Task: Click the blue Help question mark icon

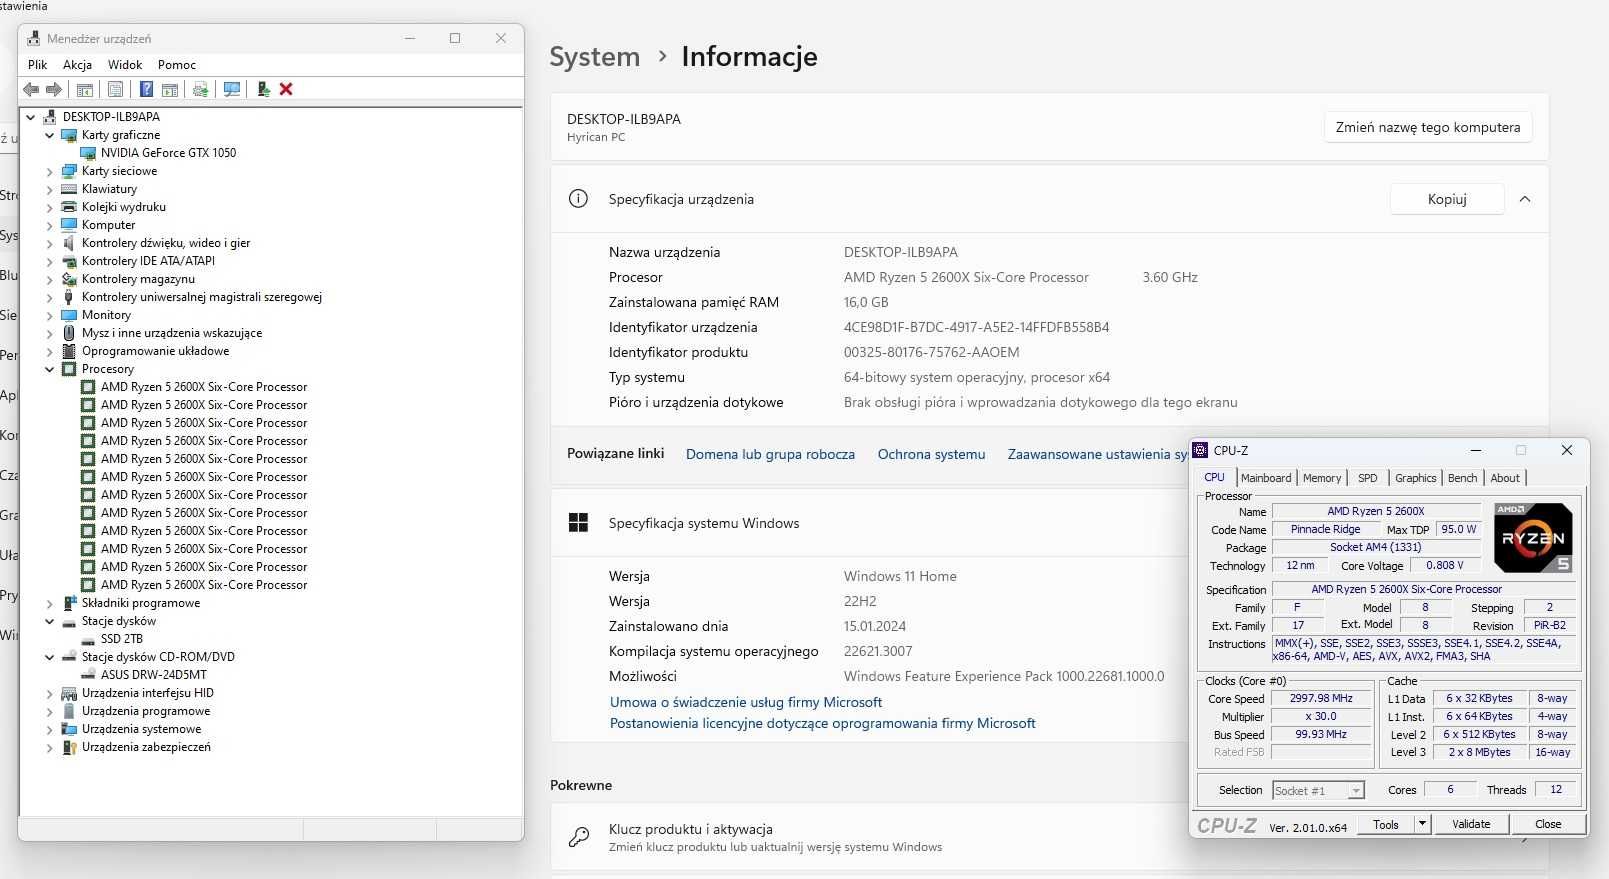Action: click(146, 89)
